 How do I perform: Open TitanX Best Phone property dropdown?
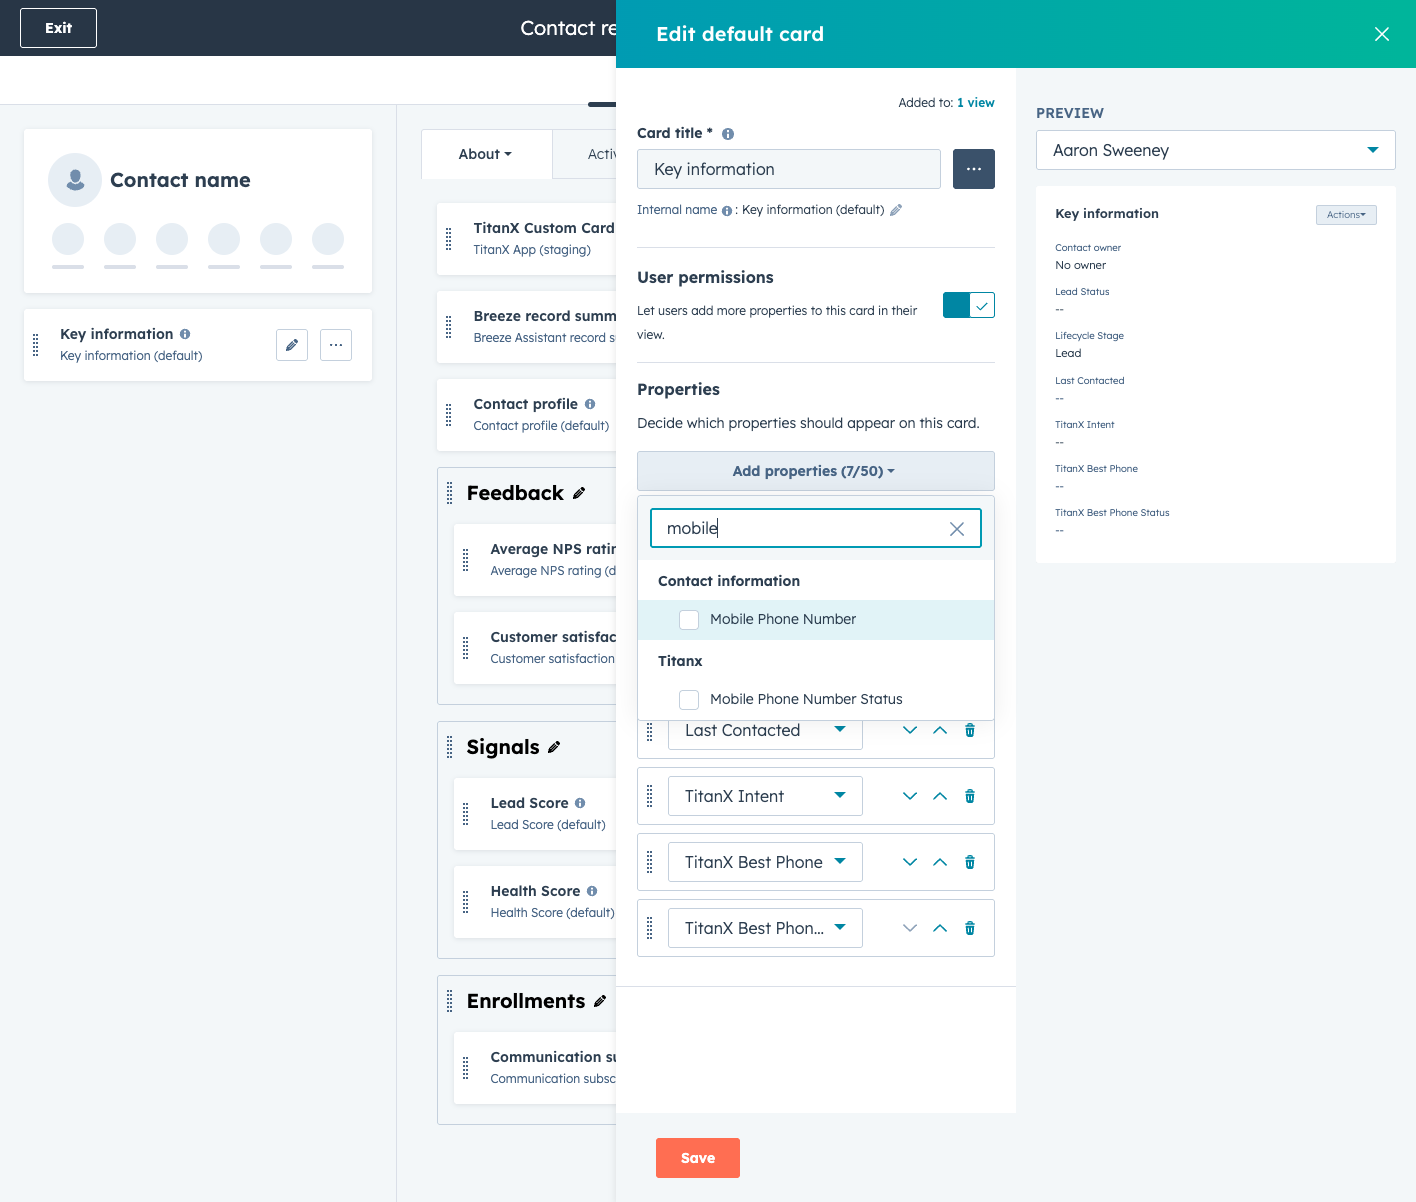(765, 862)
